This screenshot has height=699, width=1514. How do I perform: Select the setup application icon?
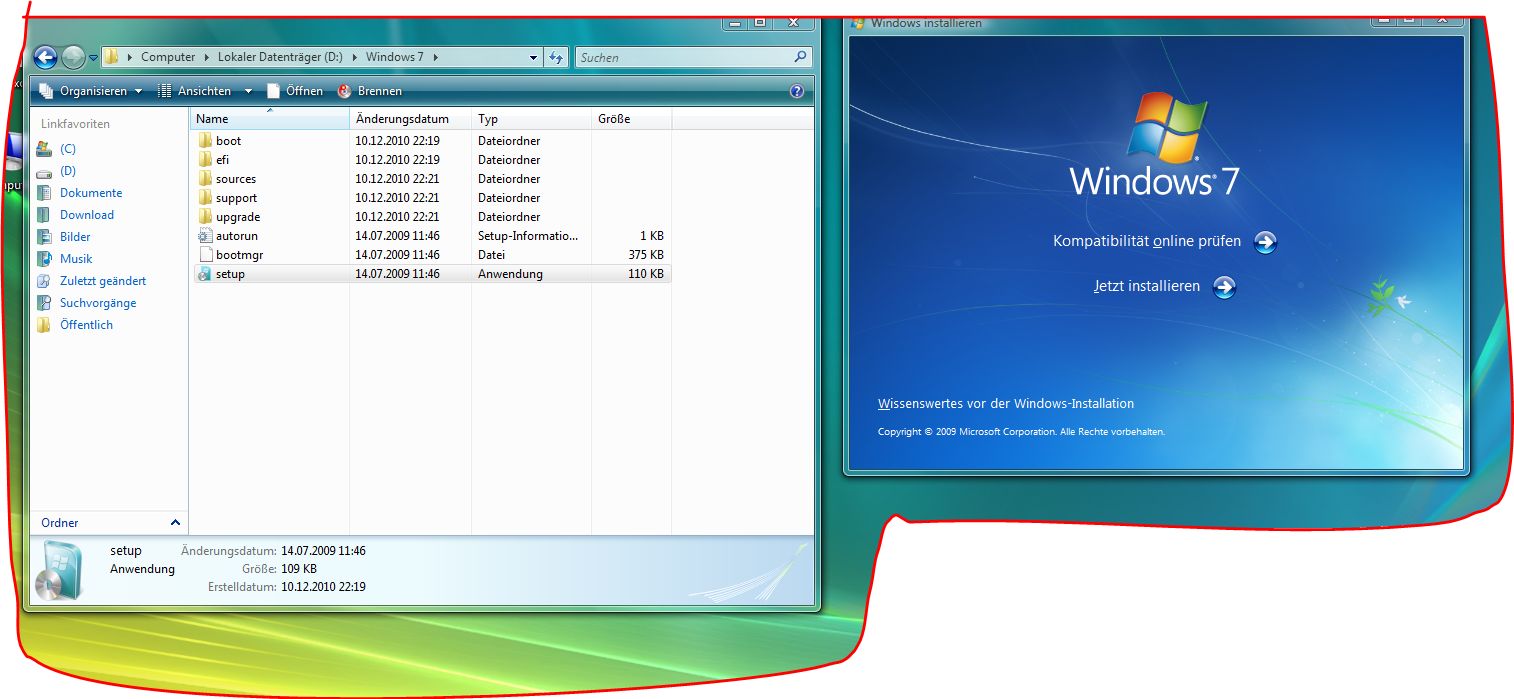205,274
